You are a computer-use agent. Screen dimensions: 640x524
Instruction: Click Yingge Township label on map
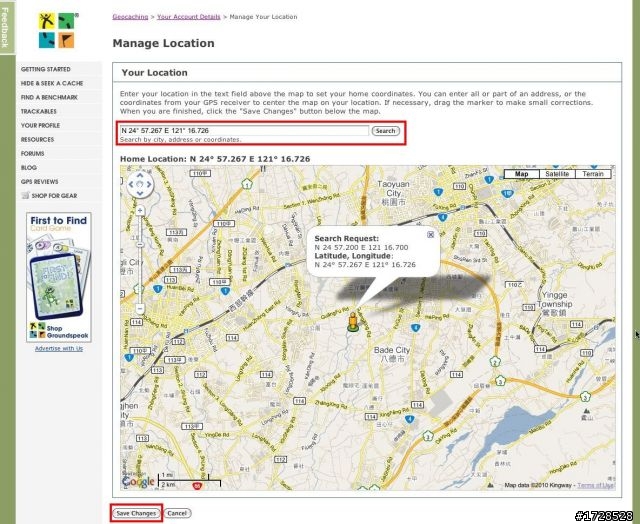coord(554,304)
